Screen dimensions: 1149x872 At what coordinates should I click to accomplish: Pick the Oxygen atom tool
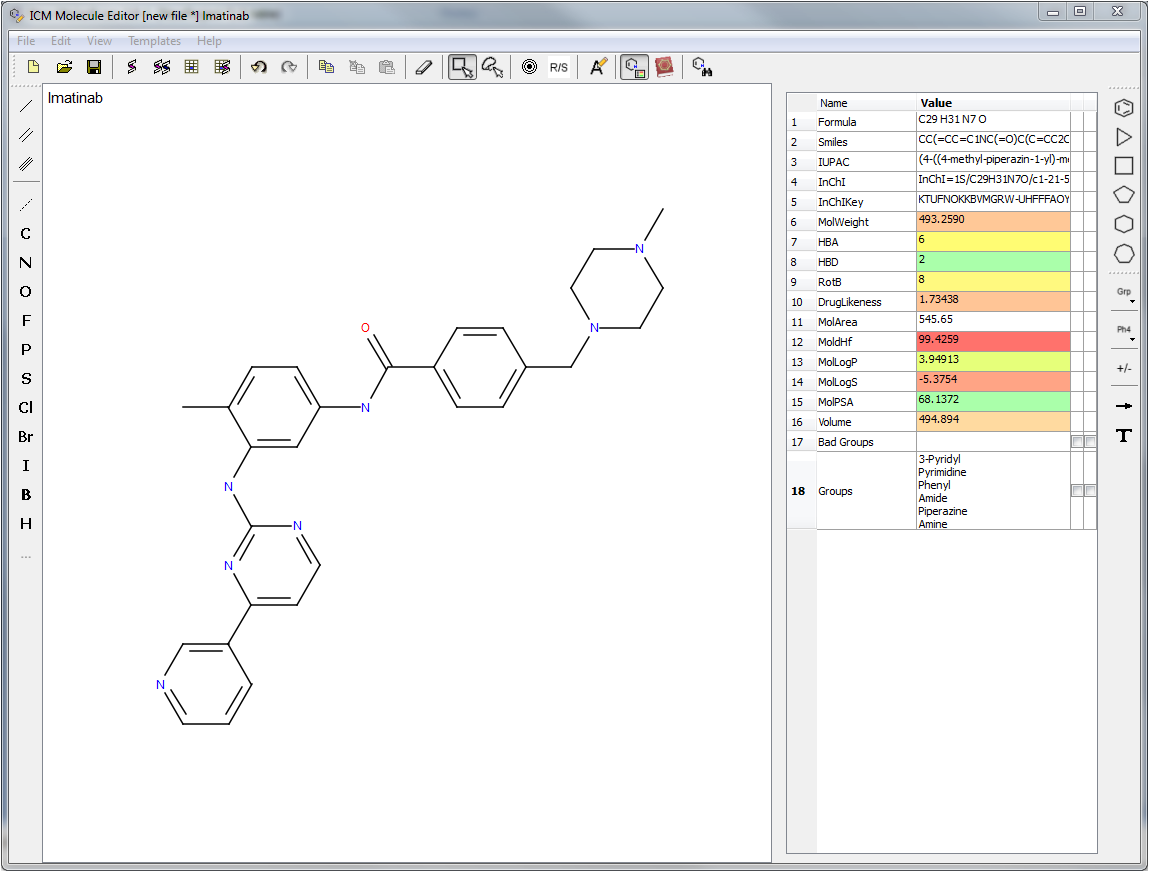click(26, 292)
